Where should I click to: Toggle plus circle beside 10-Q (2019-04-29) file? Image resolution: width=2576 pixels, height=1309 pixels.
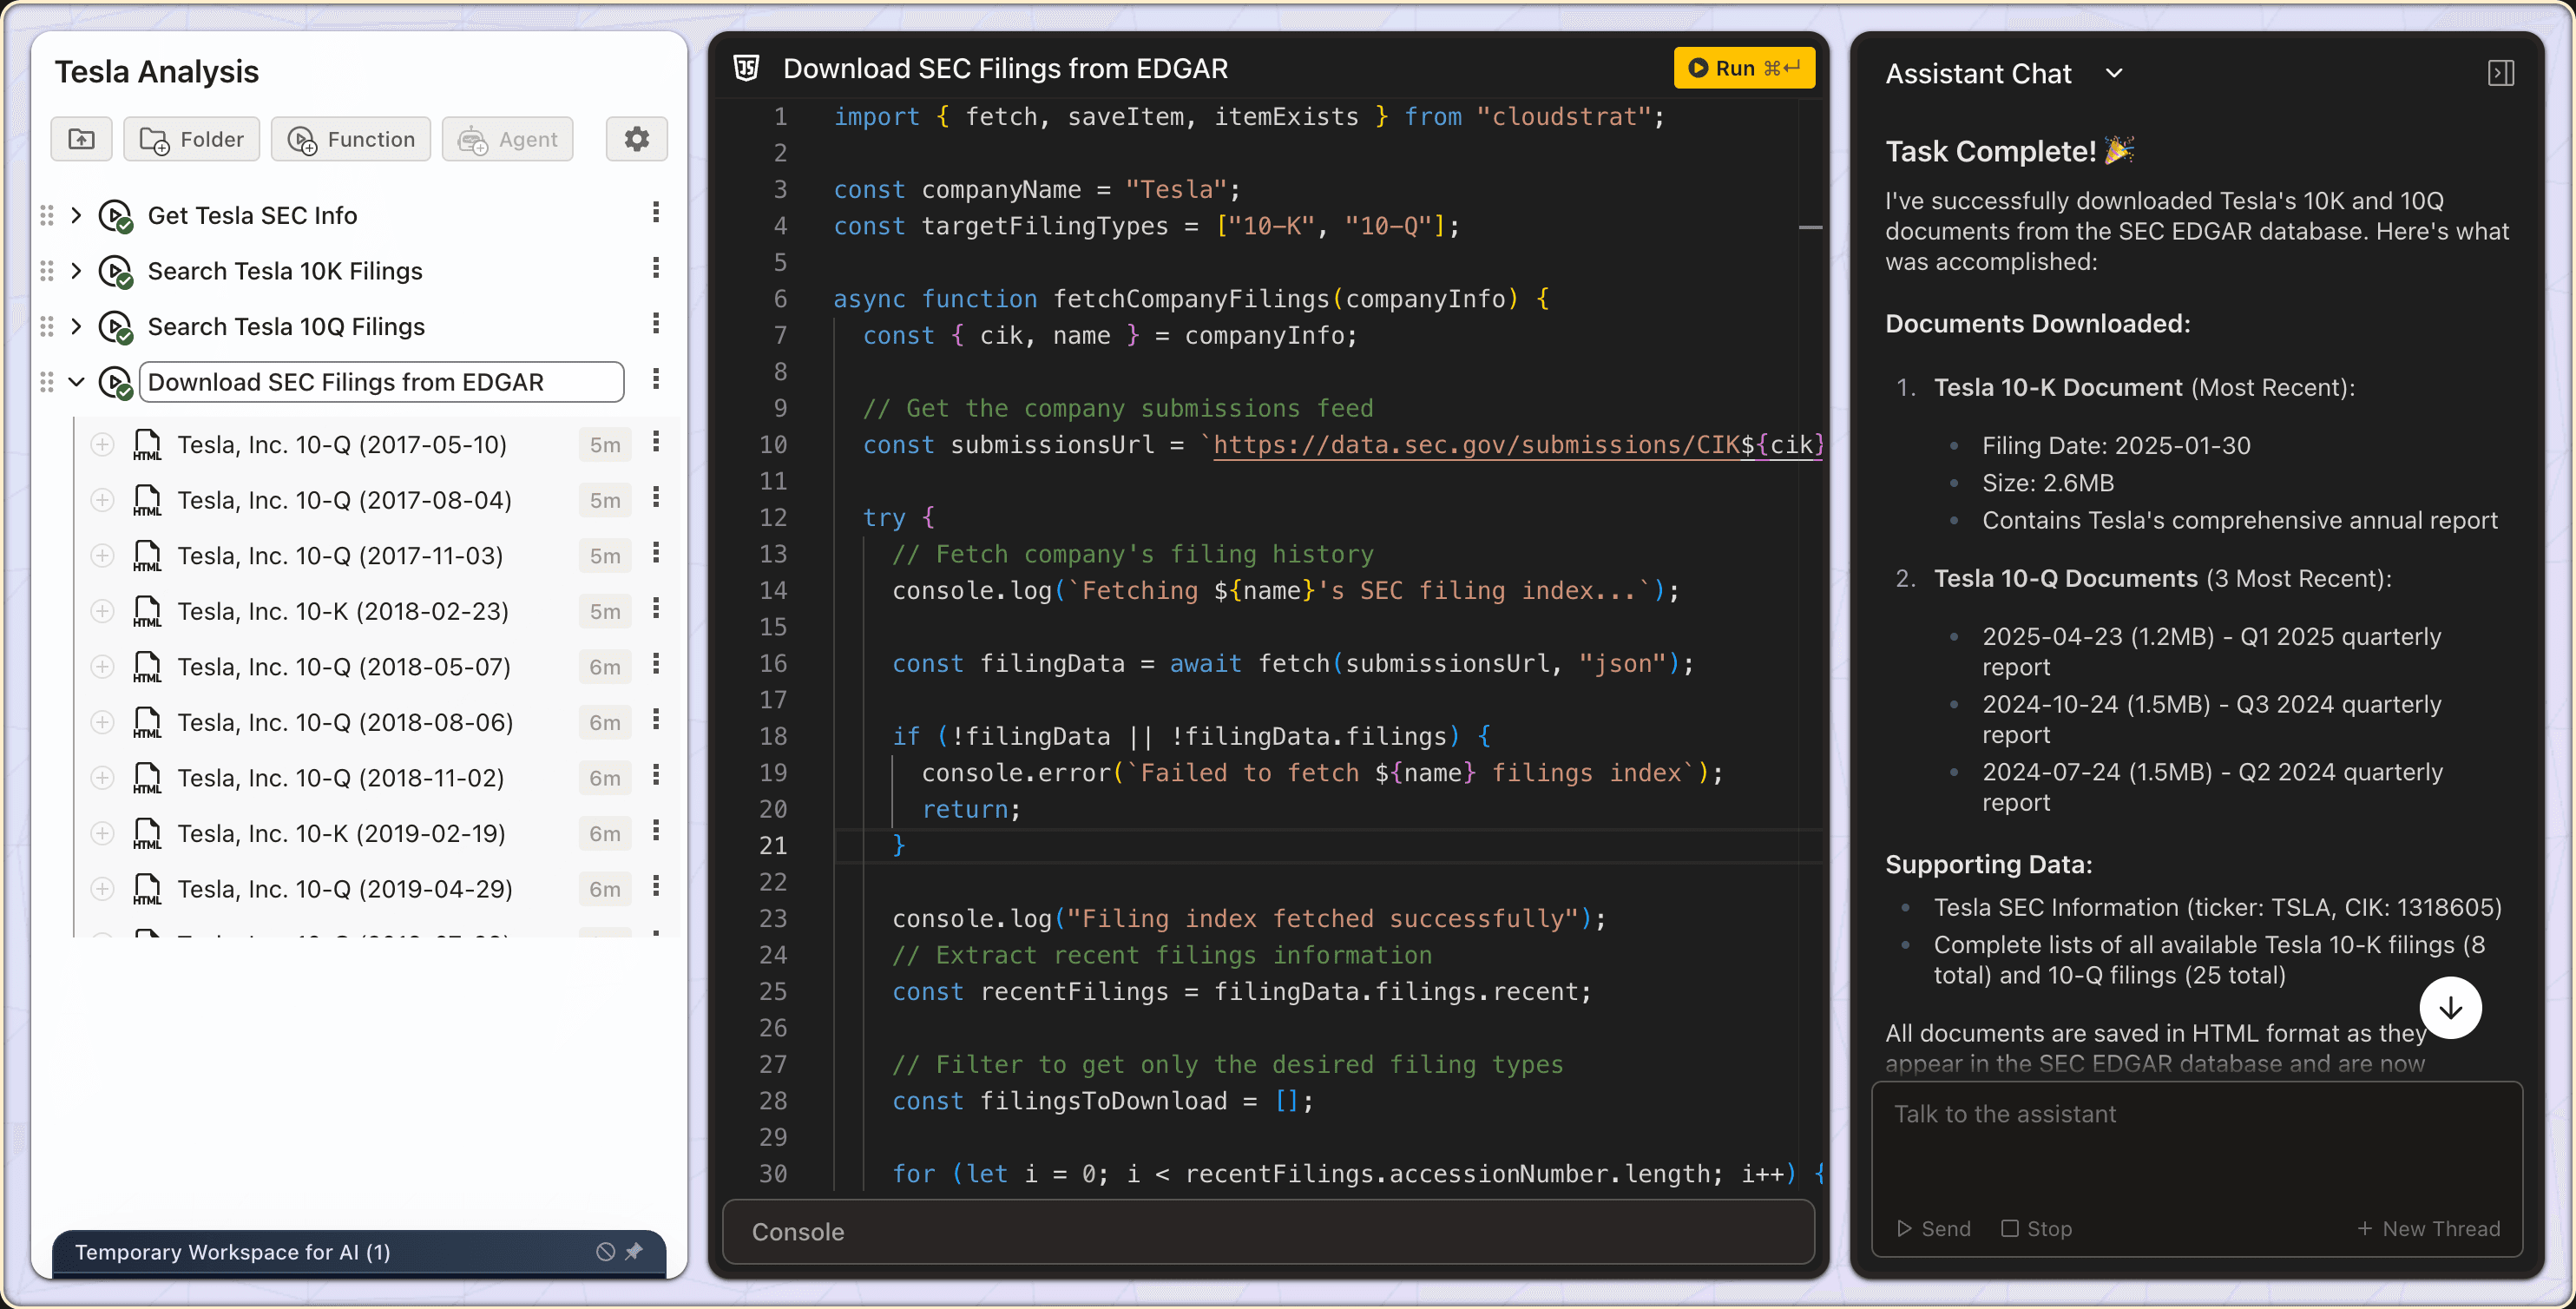point(102,888)
